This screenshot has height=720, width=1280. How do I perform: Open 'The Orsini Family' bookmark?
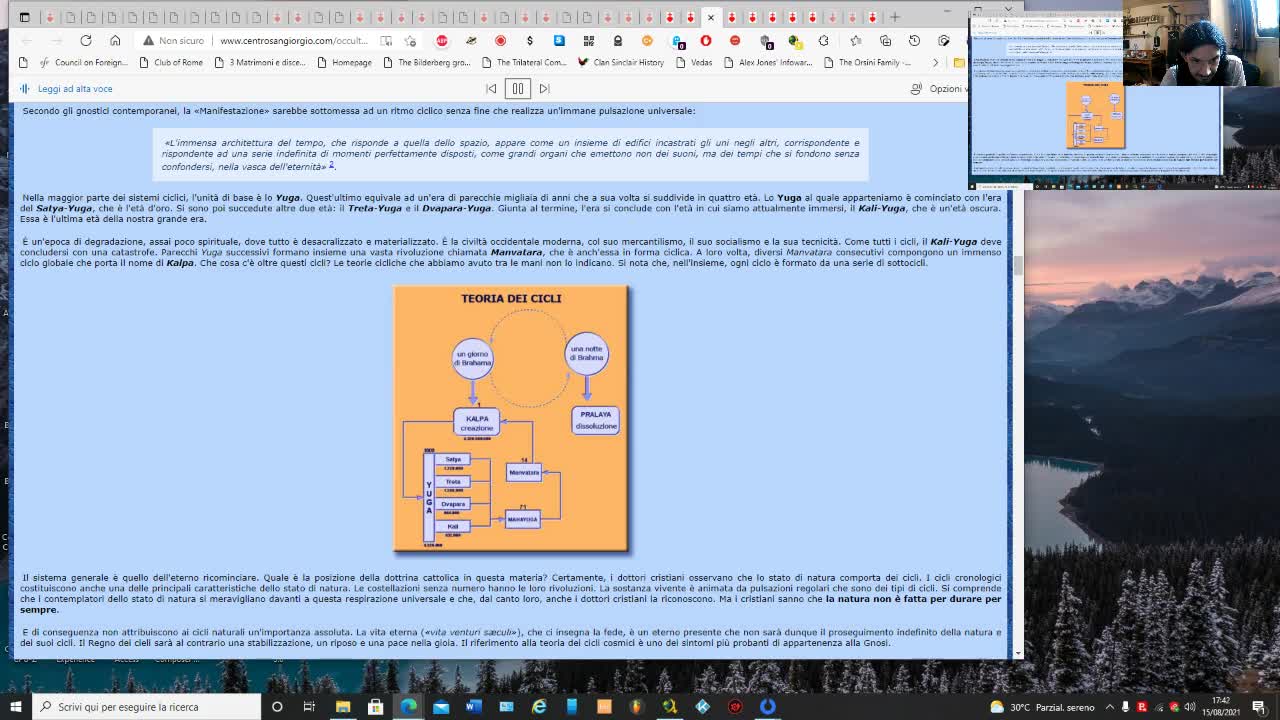pyautogui.click(x=868, y=62)
